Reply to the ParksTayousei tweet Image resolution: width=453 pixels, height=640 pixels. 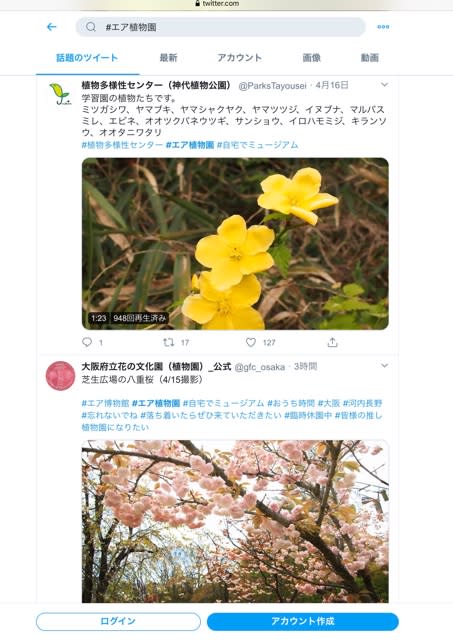click(x=87, y=342)
